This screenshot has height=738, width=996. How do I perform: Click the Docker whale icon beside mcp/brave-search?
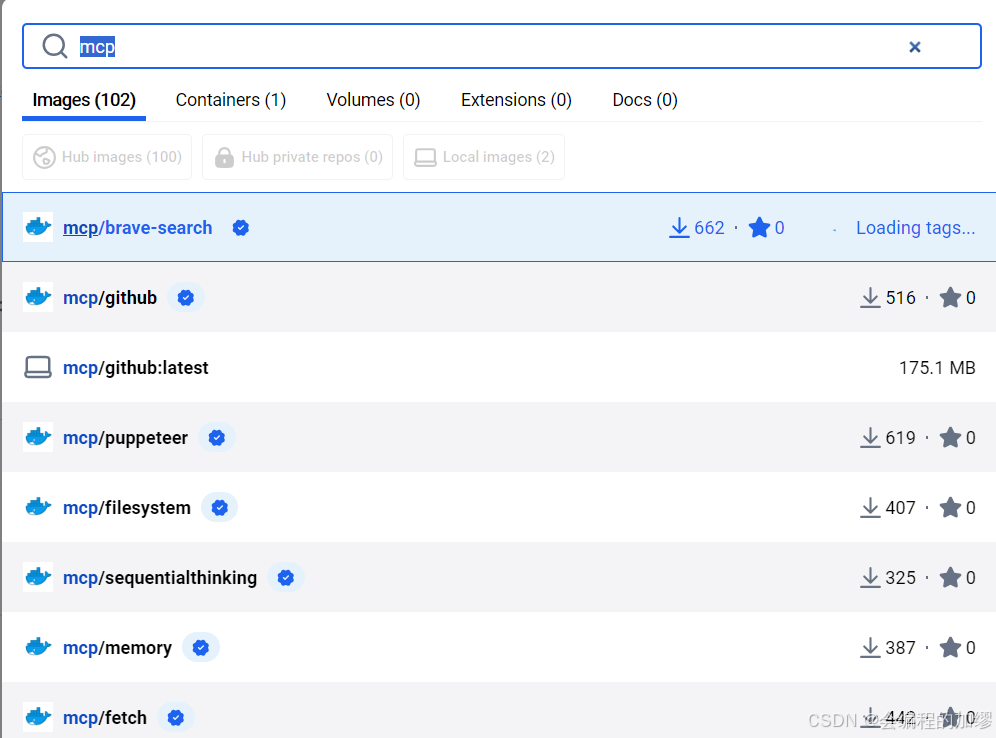38,227
